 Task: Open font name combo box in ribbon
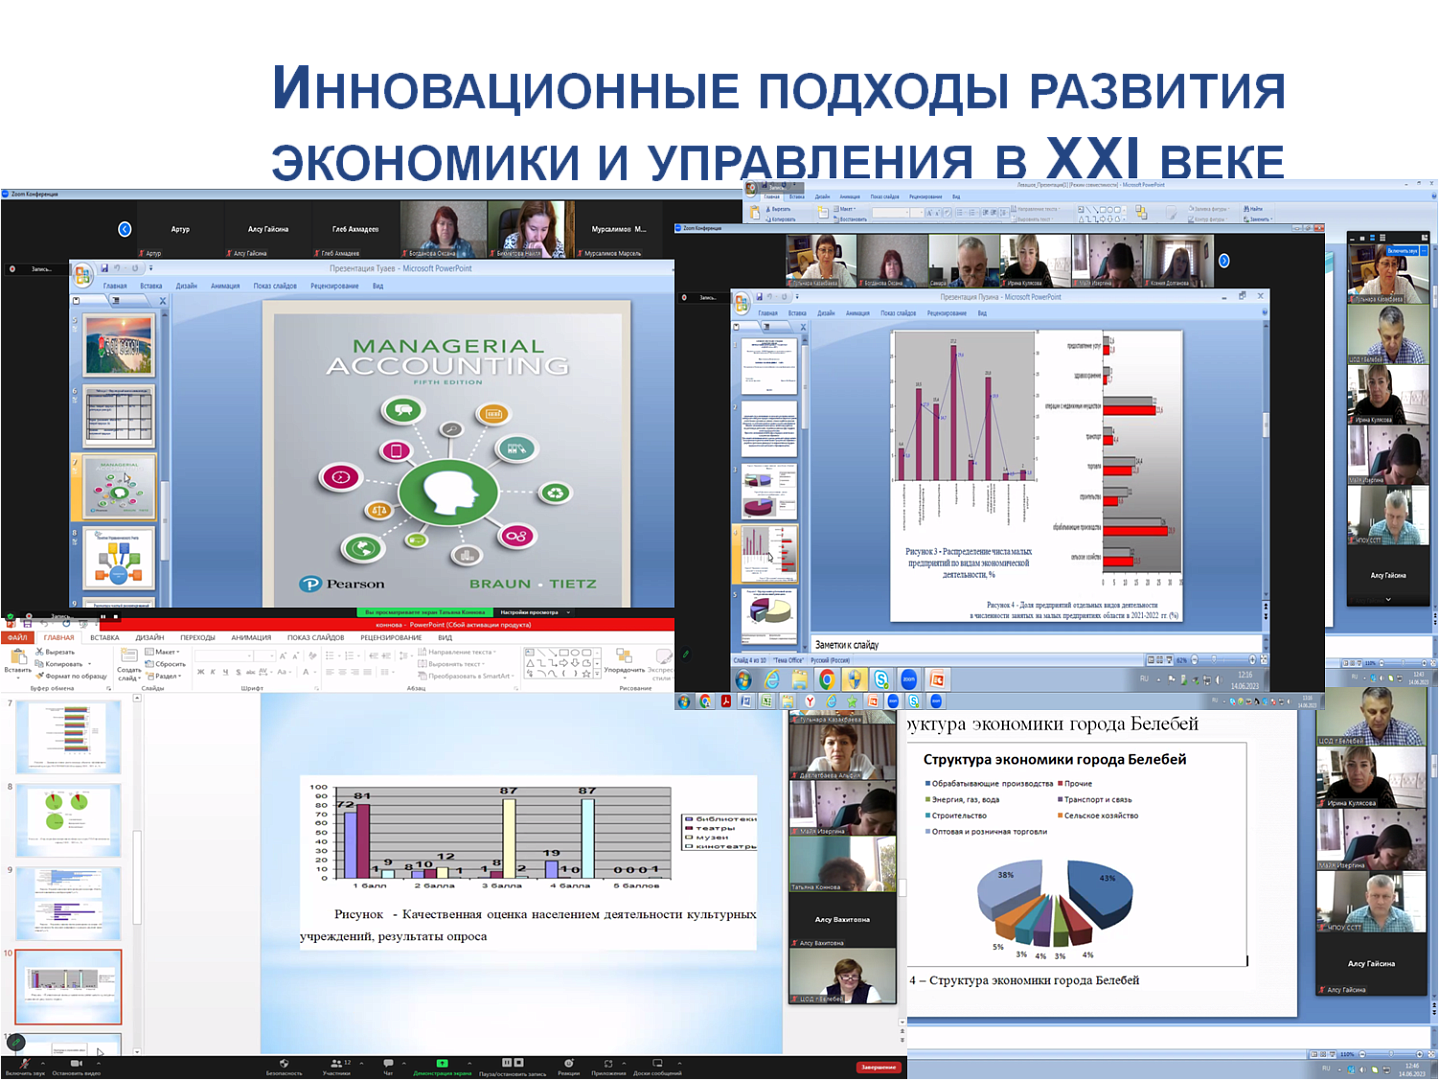[223, 656]
